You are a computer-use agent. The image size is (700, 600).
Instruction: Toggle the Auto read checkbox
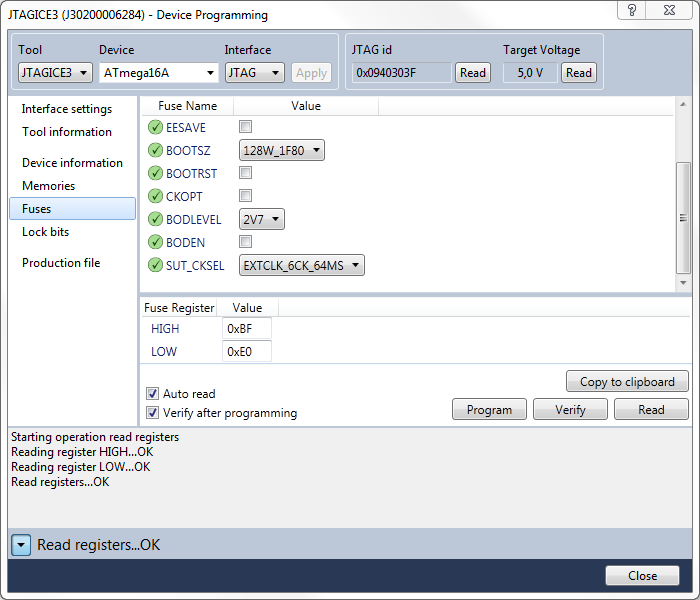(x=153, y=394)
